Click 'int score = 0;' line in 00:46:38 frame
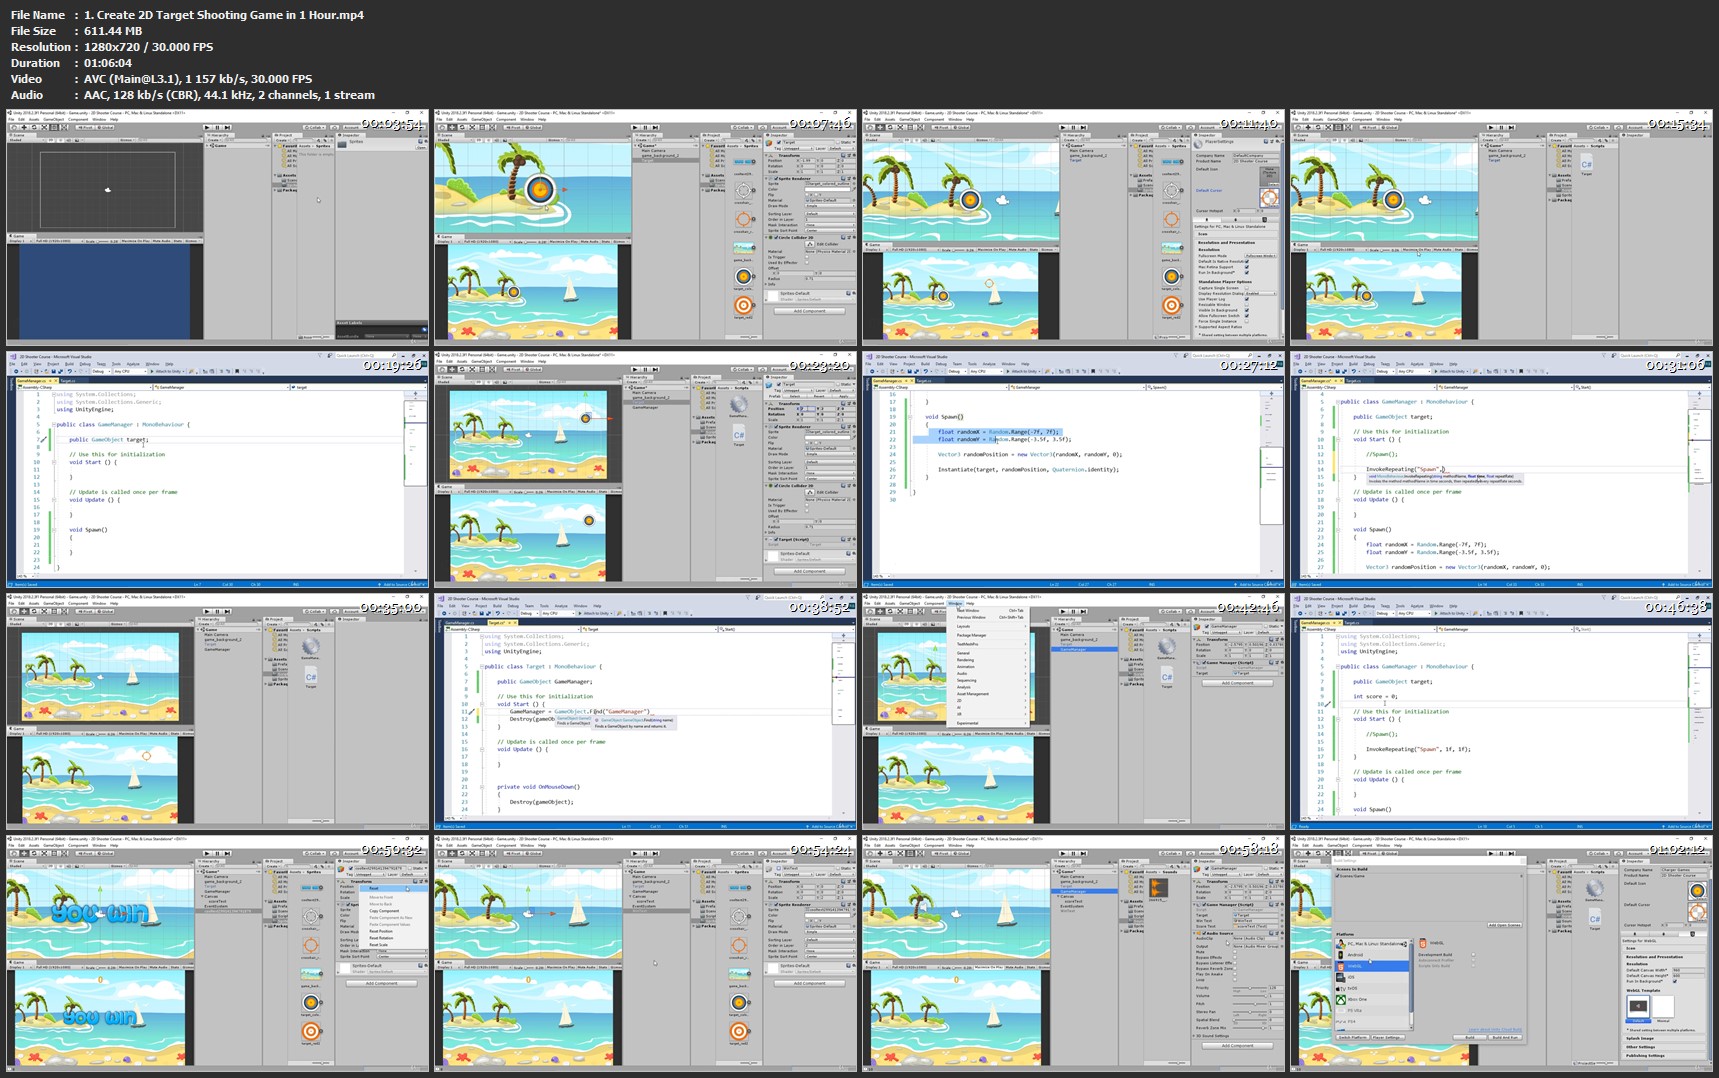 coord(1376,697)
